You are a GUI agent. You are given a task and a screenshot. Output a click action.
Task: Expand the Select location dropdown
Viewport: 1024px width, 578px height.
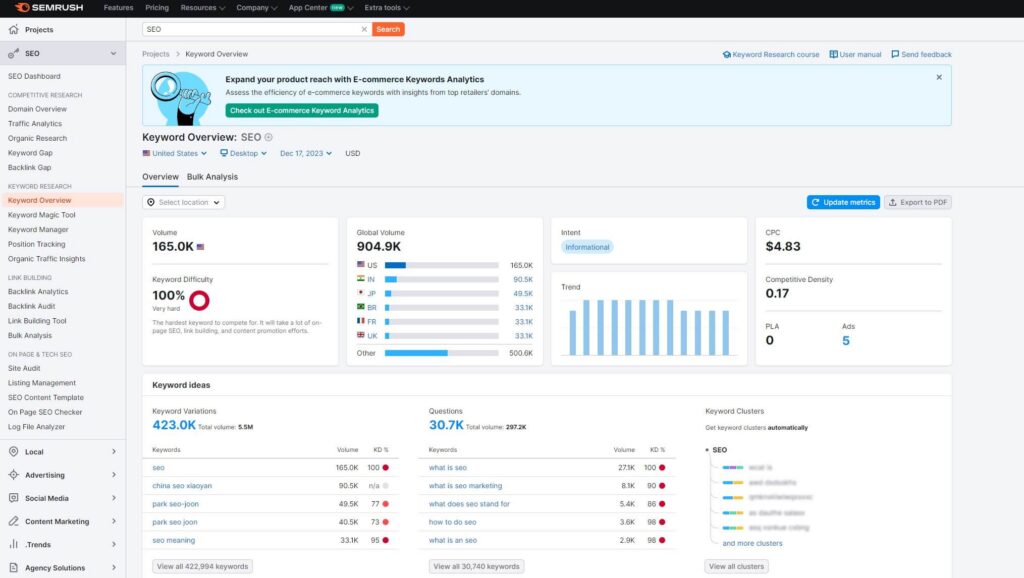click(x=184, y=202)
